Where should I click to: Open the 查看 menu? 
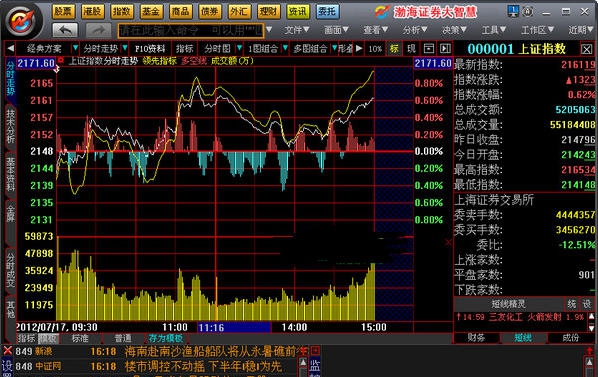pyautogui.click(x=375, y=30)
